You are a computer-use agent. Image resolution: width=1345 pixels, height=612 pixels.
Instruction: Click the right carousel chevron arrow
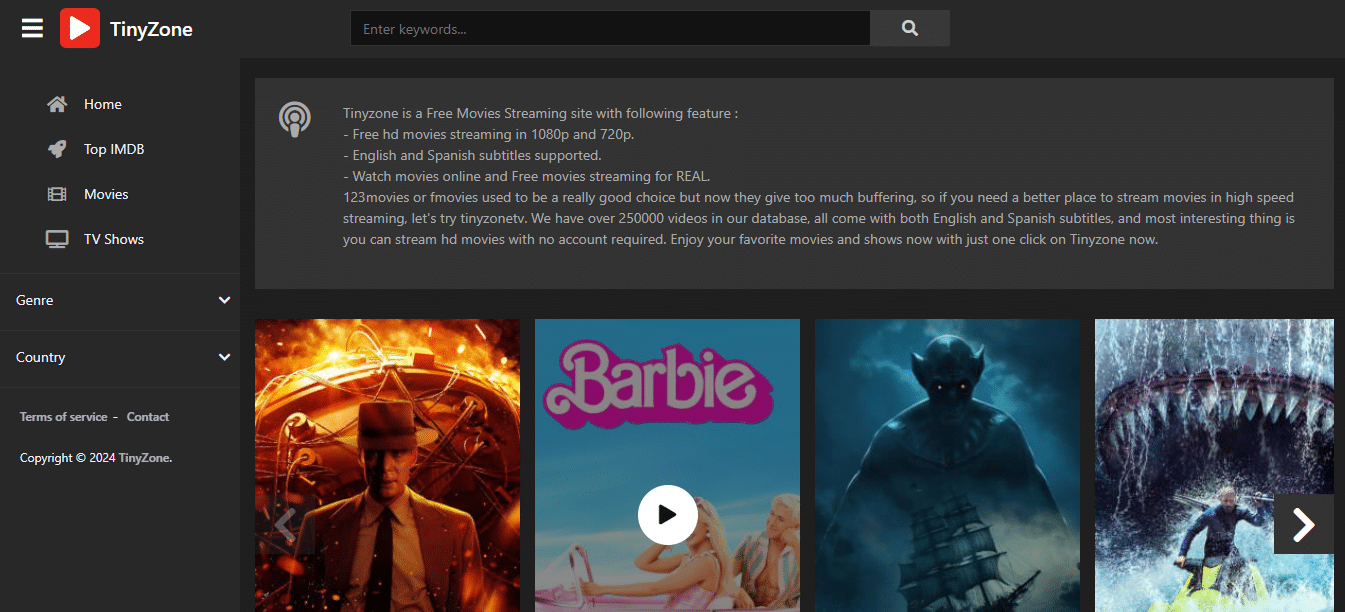tap(1303, 523)
